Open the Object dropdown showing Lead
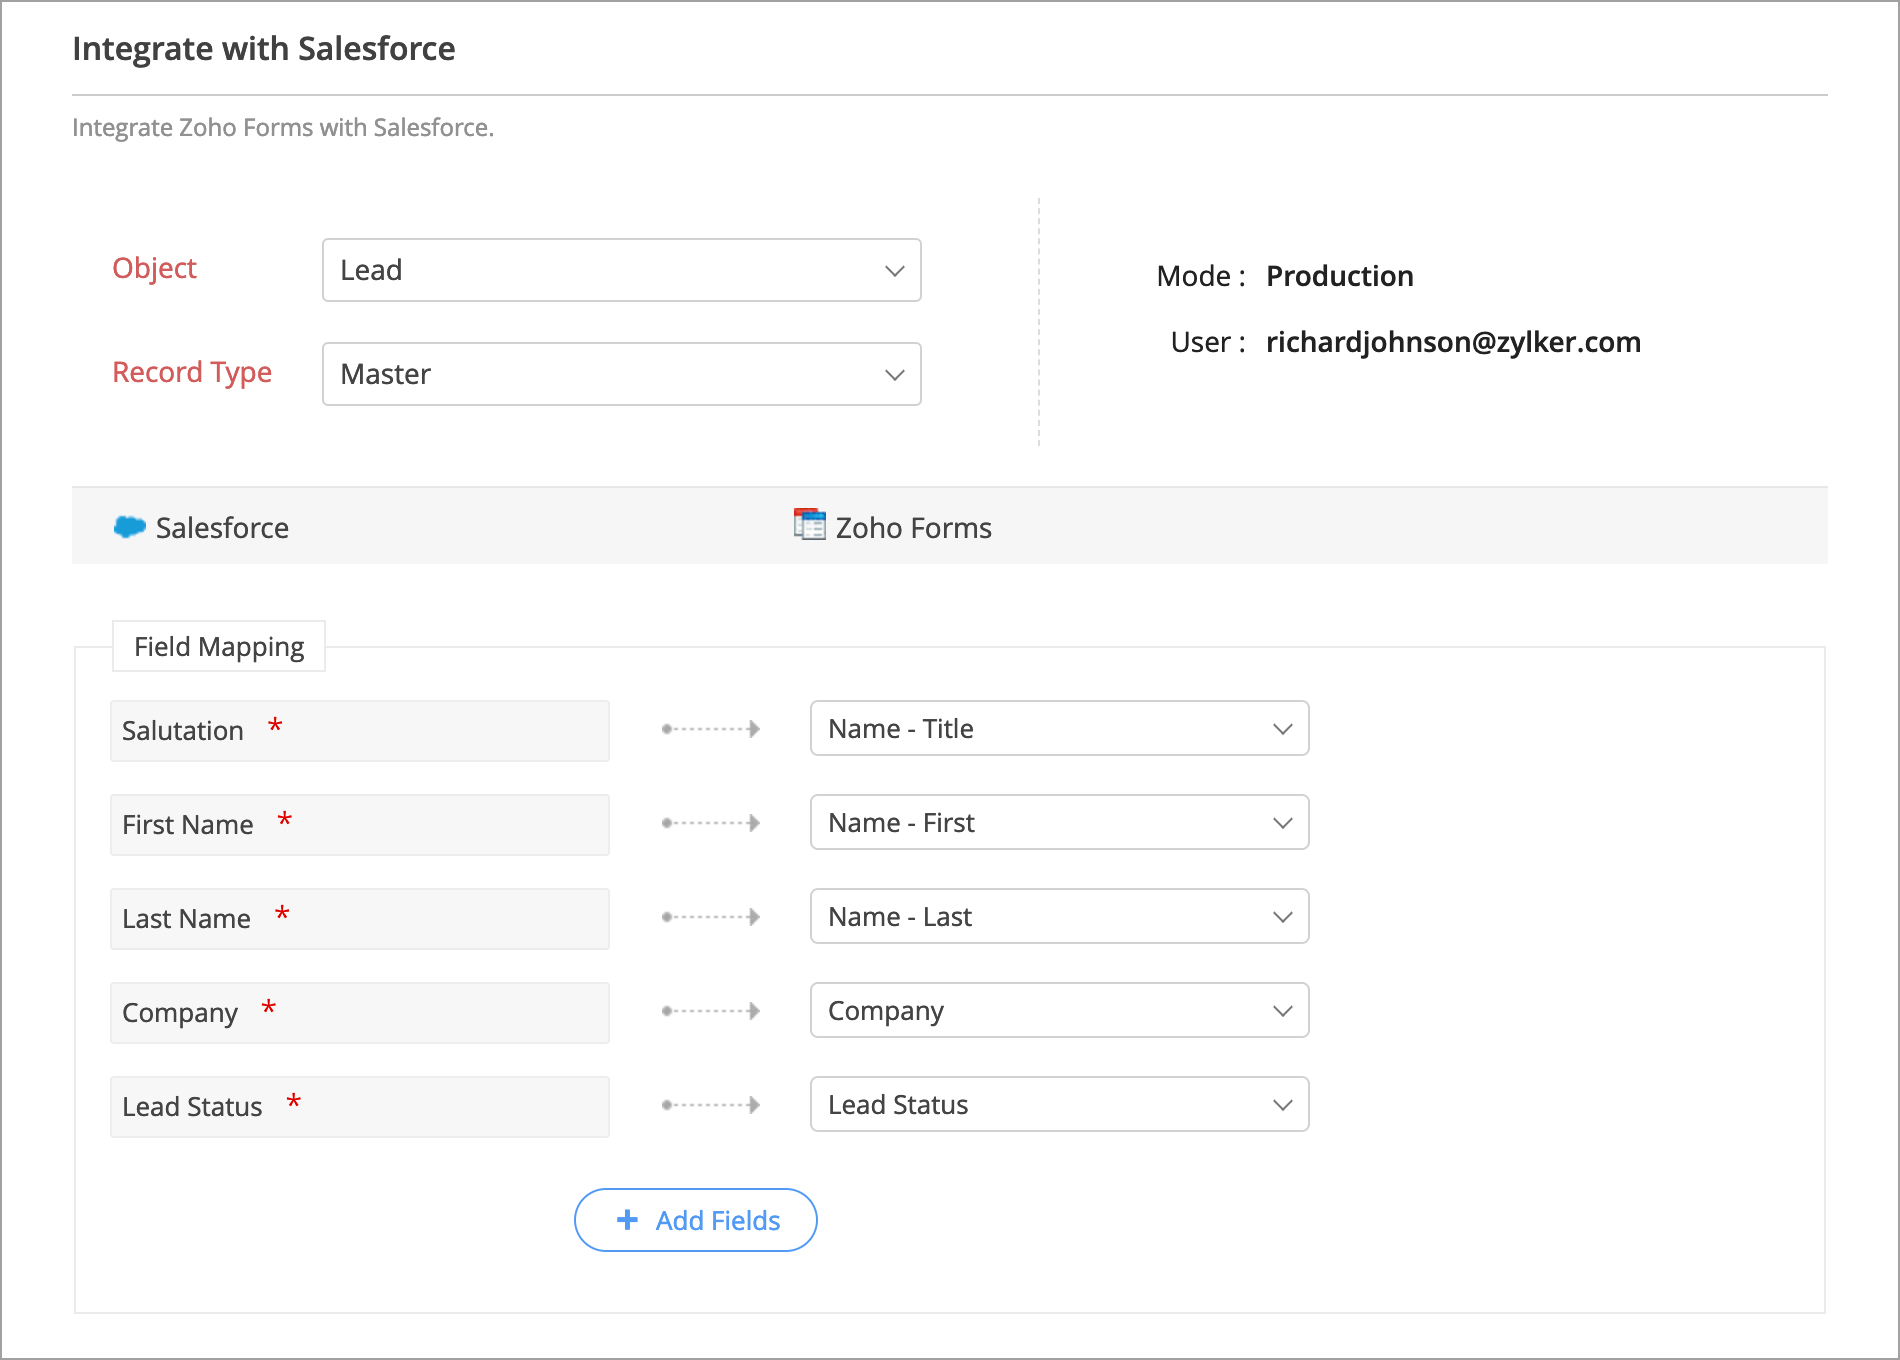 621,270
